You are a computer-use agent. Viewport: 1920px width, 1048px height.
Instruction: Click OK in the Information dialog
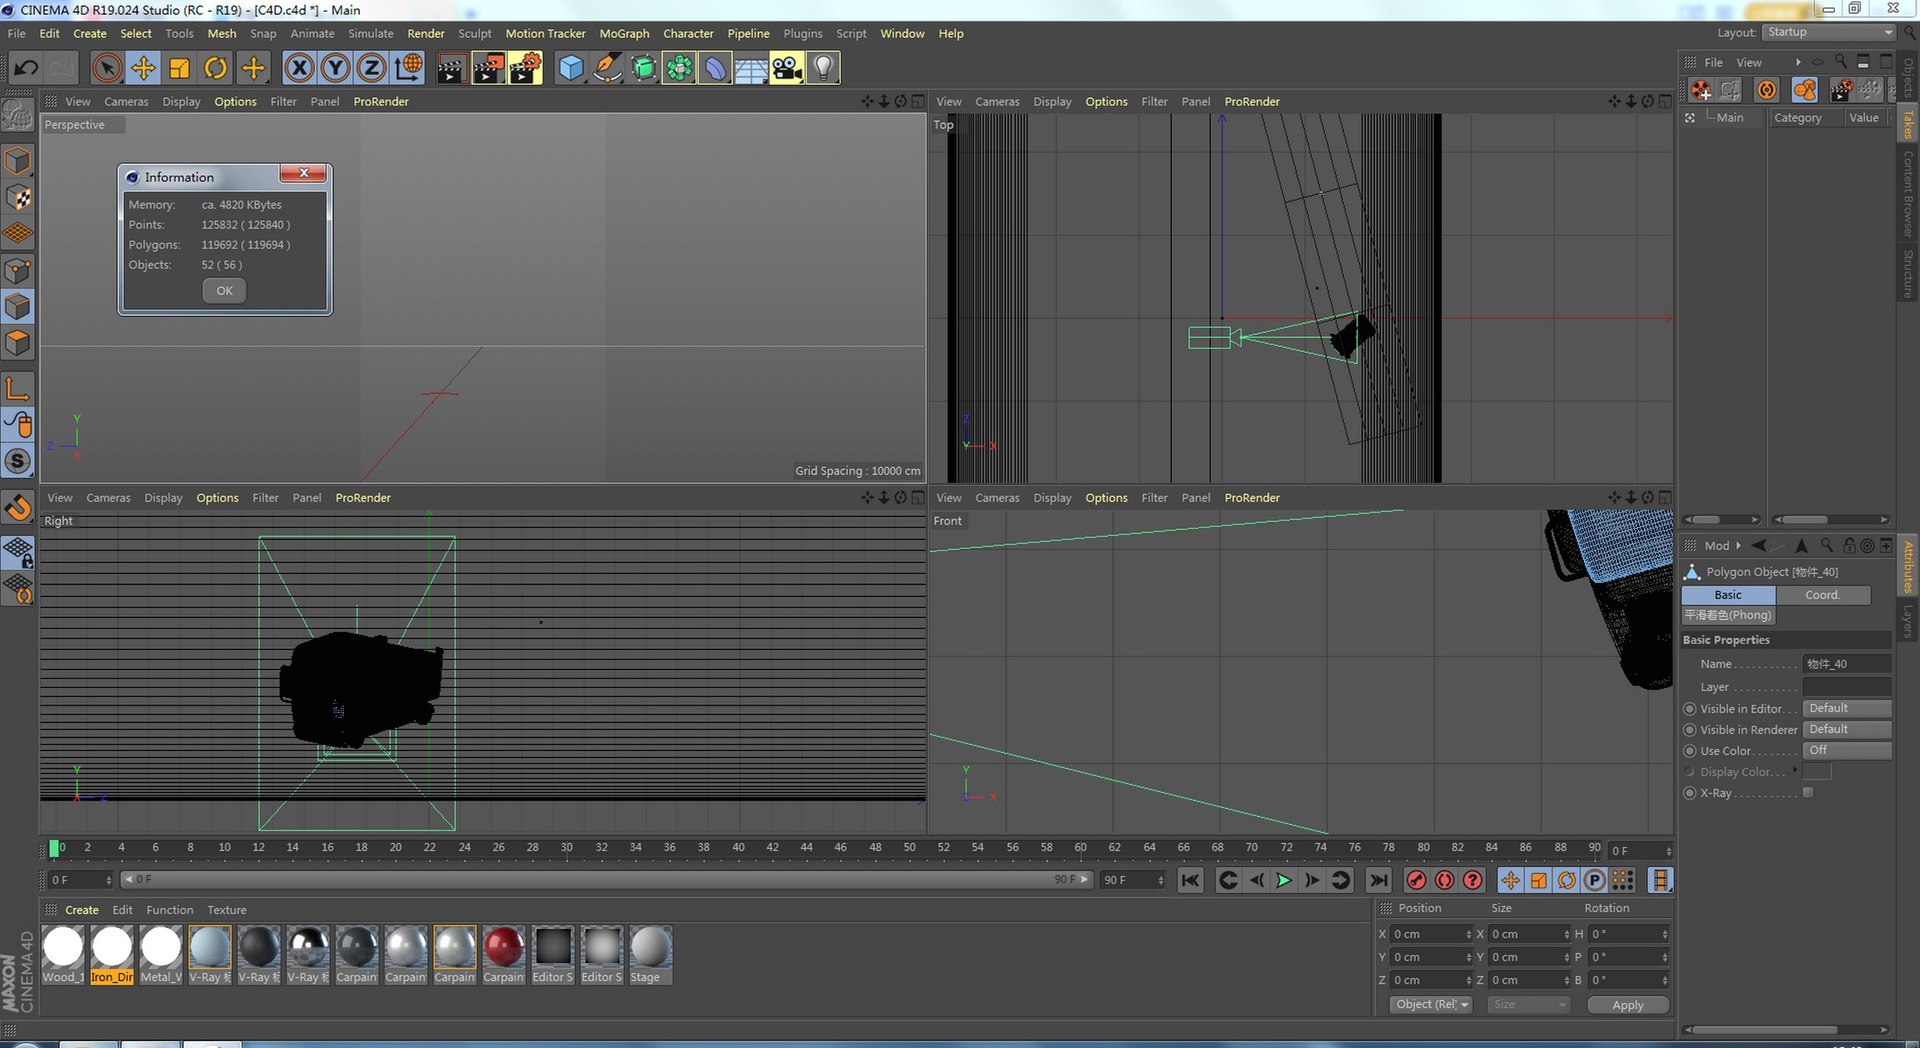224,291
